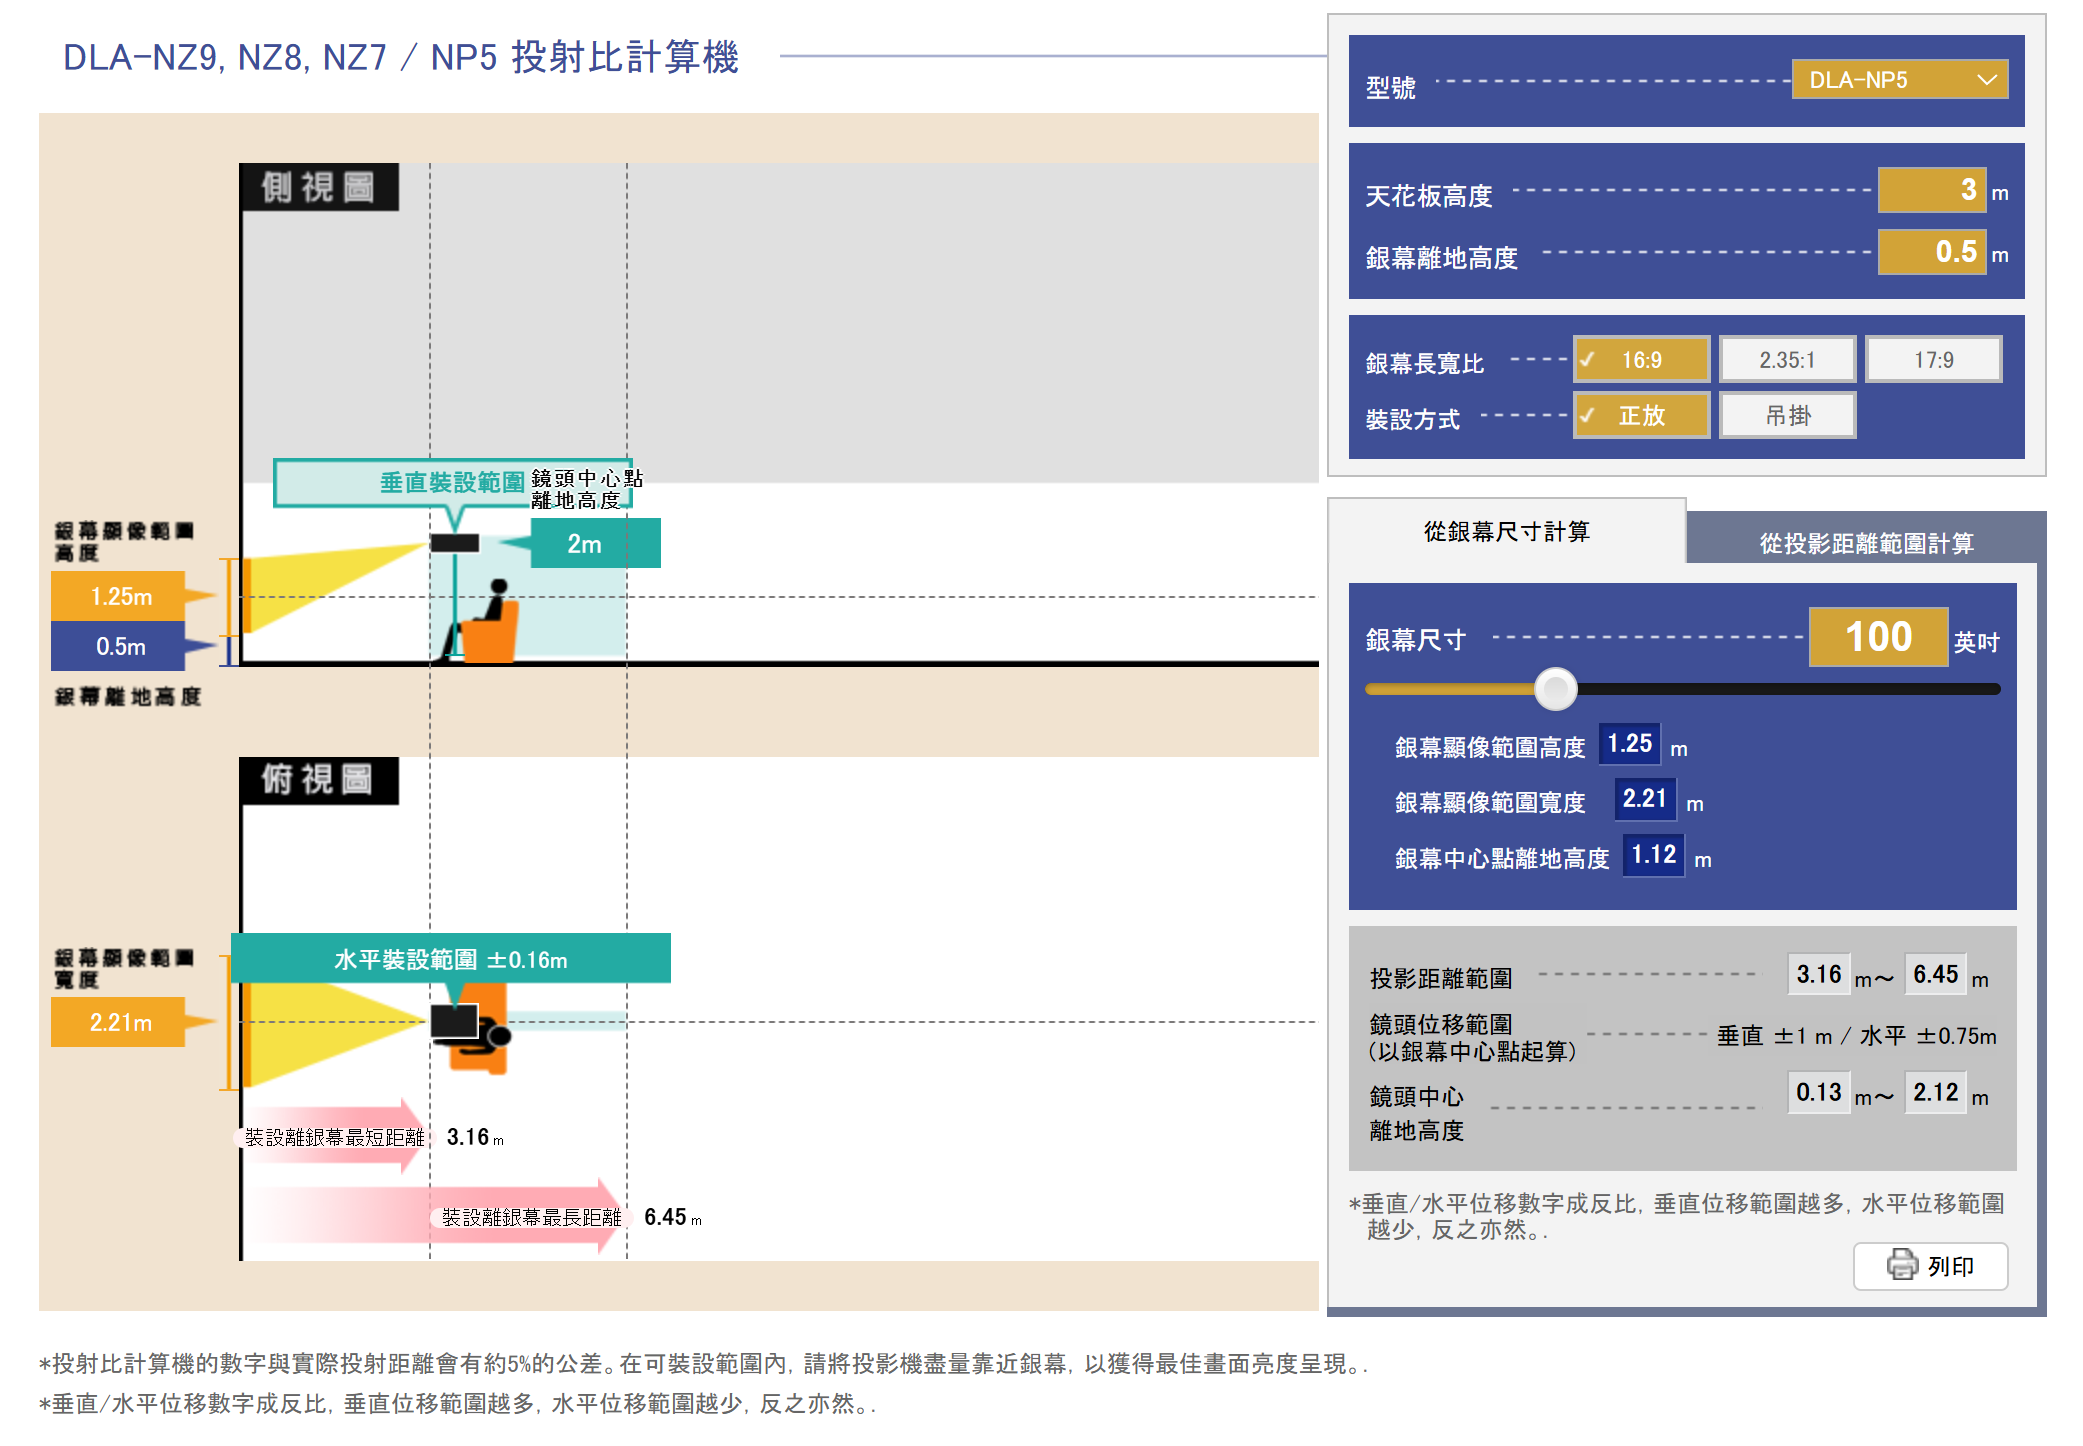Click the 列印 print button
Viewport: 2083px width, 1446px height.
pyautogui.click(x=1930, y=1266)
